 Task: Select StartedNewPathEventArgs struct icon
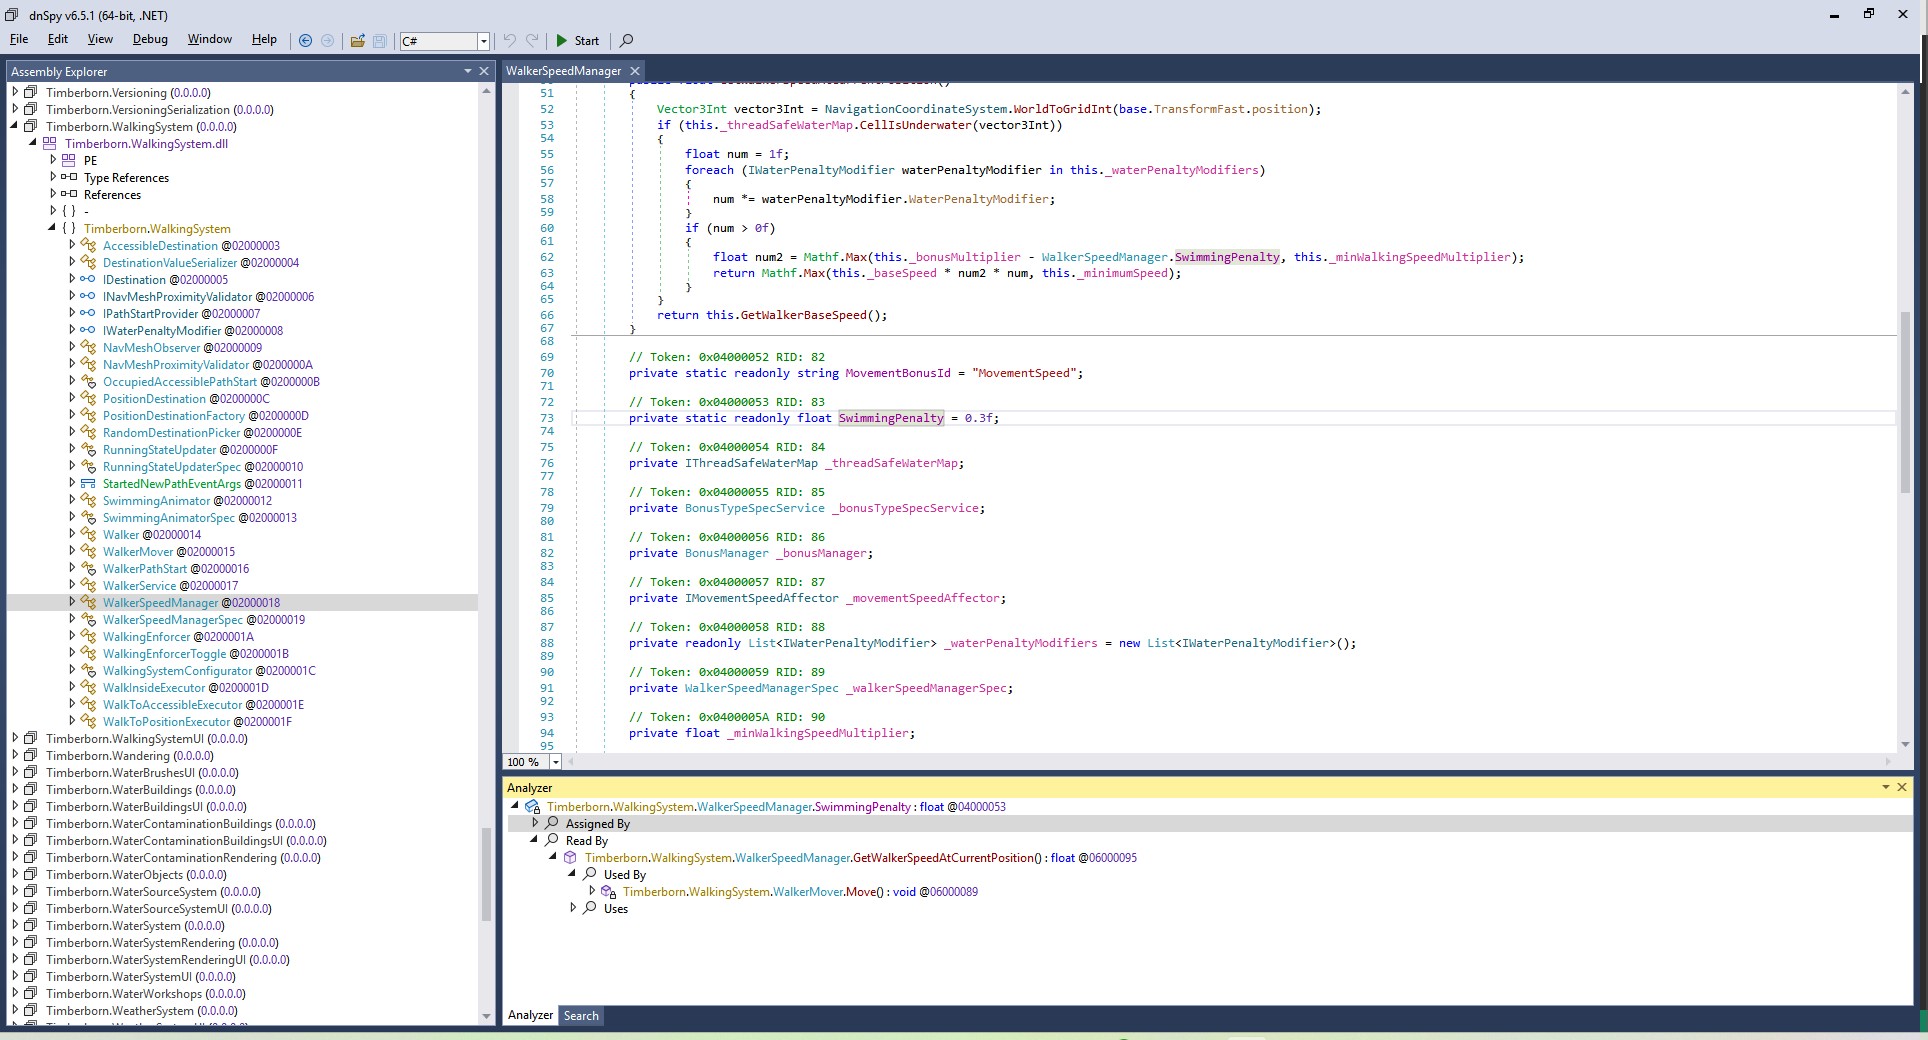[88, 484]
